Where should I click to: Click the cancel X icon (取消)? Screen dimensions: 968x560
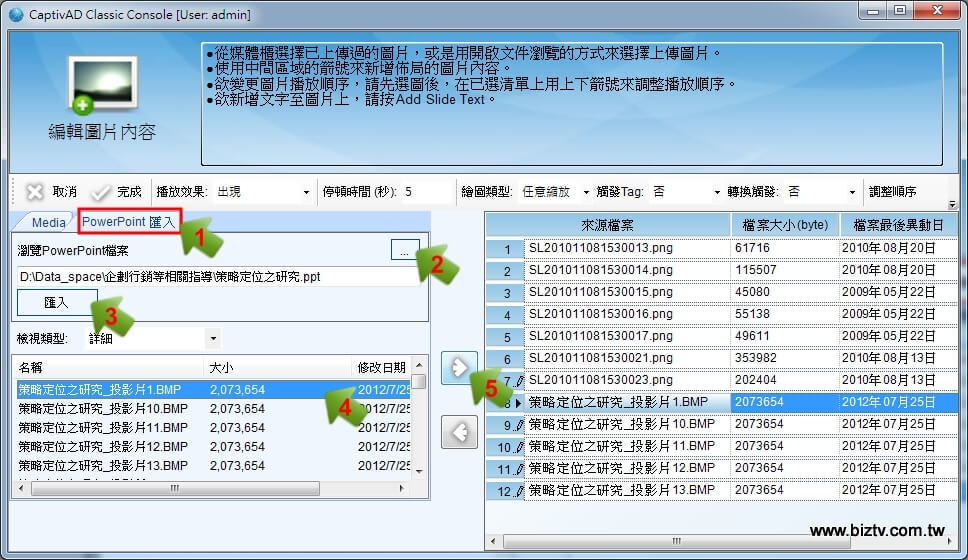35,191
